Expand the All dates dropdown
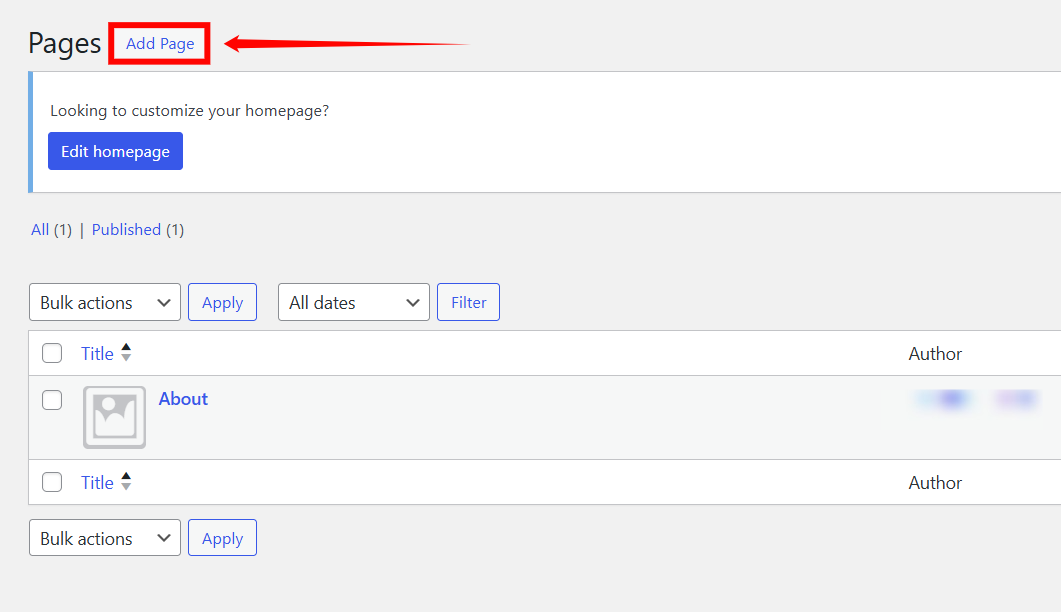The width and height of the screenshot is (1061, 612). point(353,302)
